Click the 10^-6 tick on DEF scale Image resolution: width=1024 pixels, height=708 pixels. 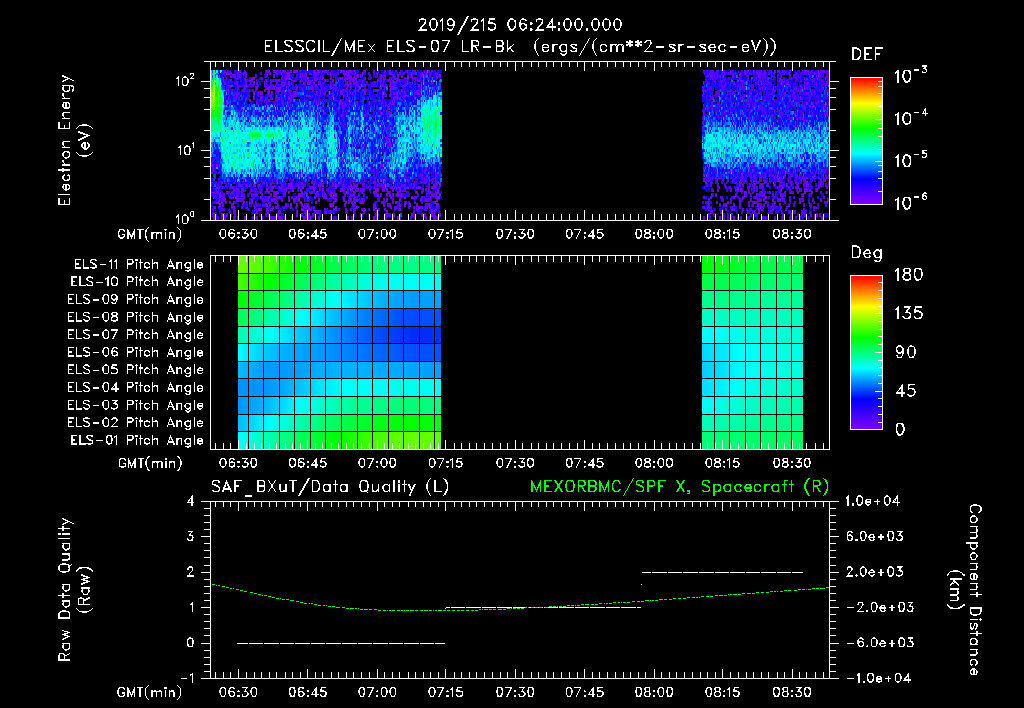tap(911, 202)
